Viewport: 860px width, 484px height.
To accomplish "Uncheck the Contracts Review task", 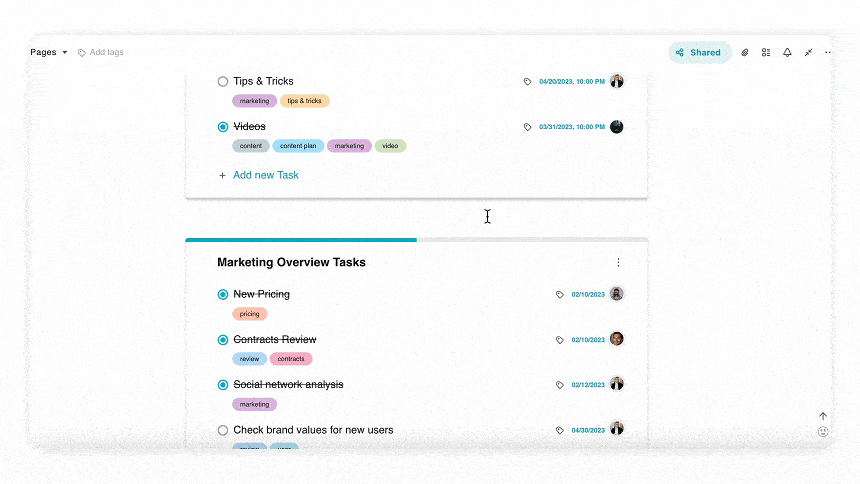I will click(223, 340).
